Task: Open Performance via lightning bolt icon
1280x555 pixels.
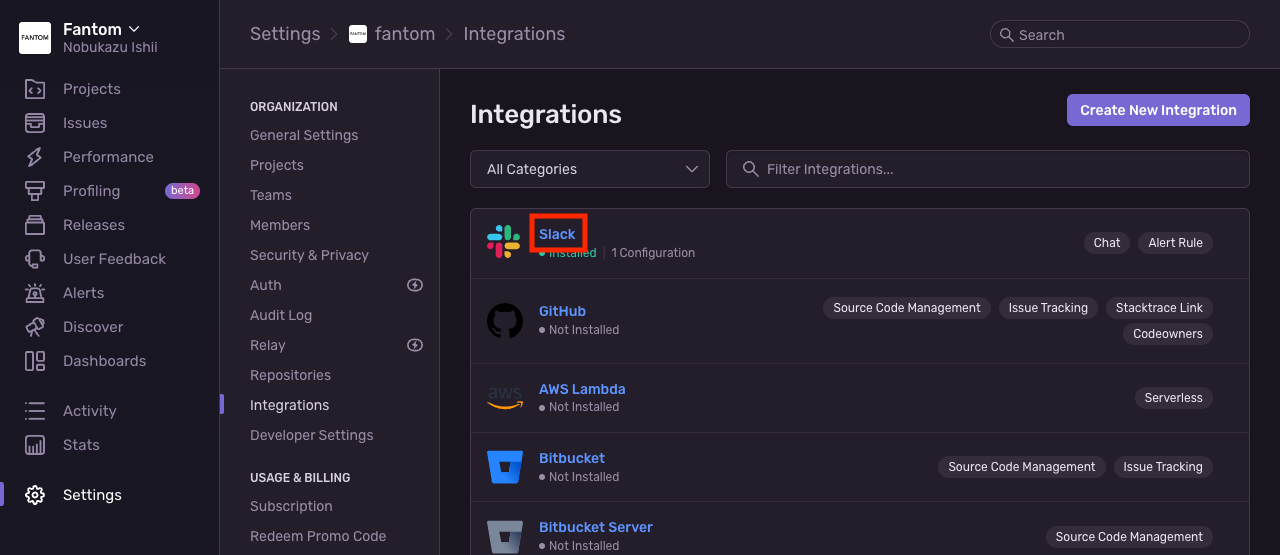Action: [x=35, y=157]
